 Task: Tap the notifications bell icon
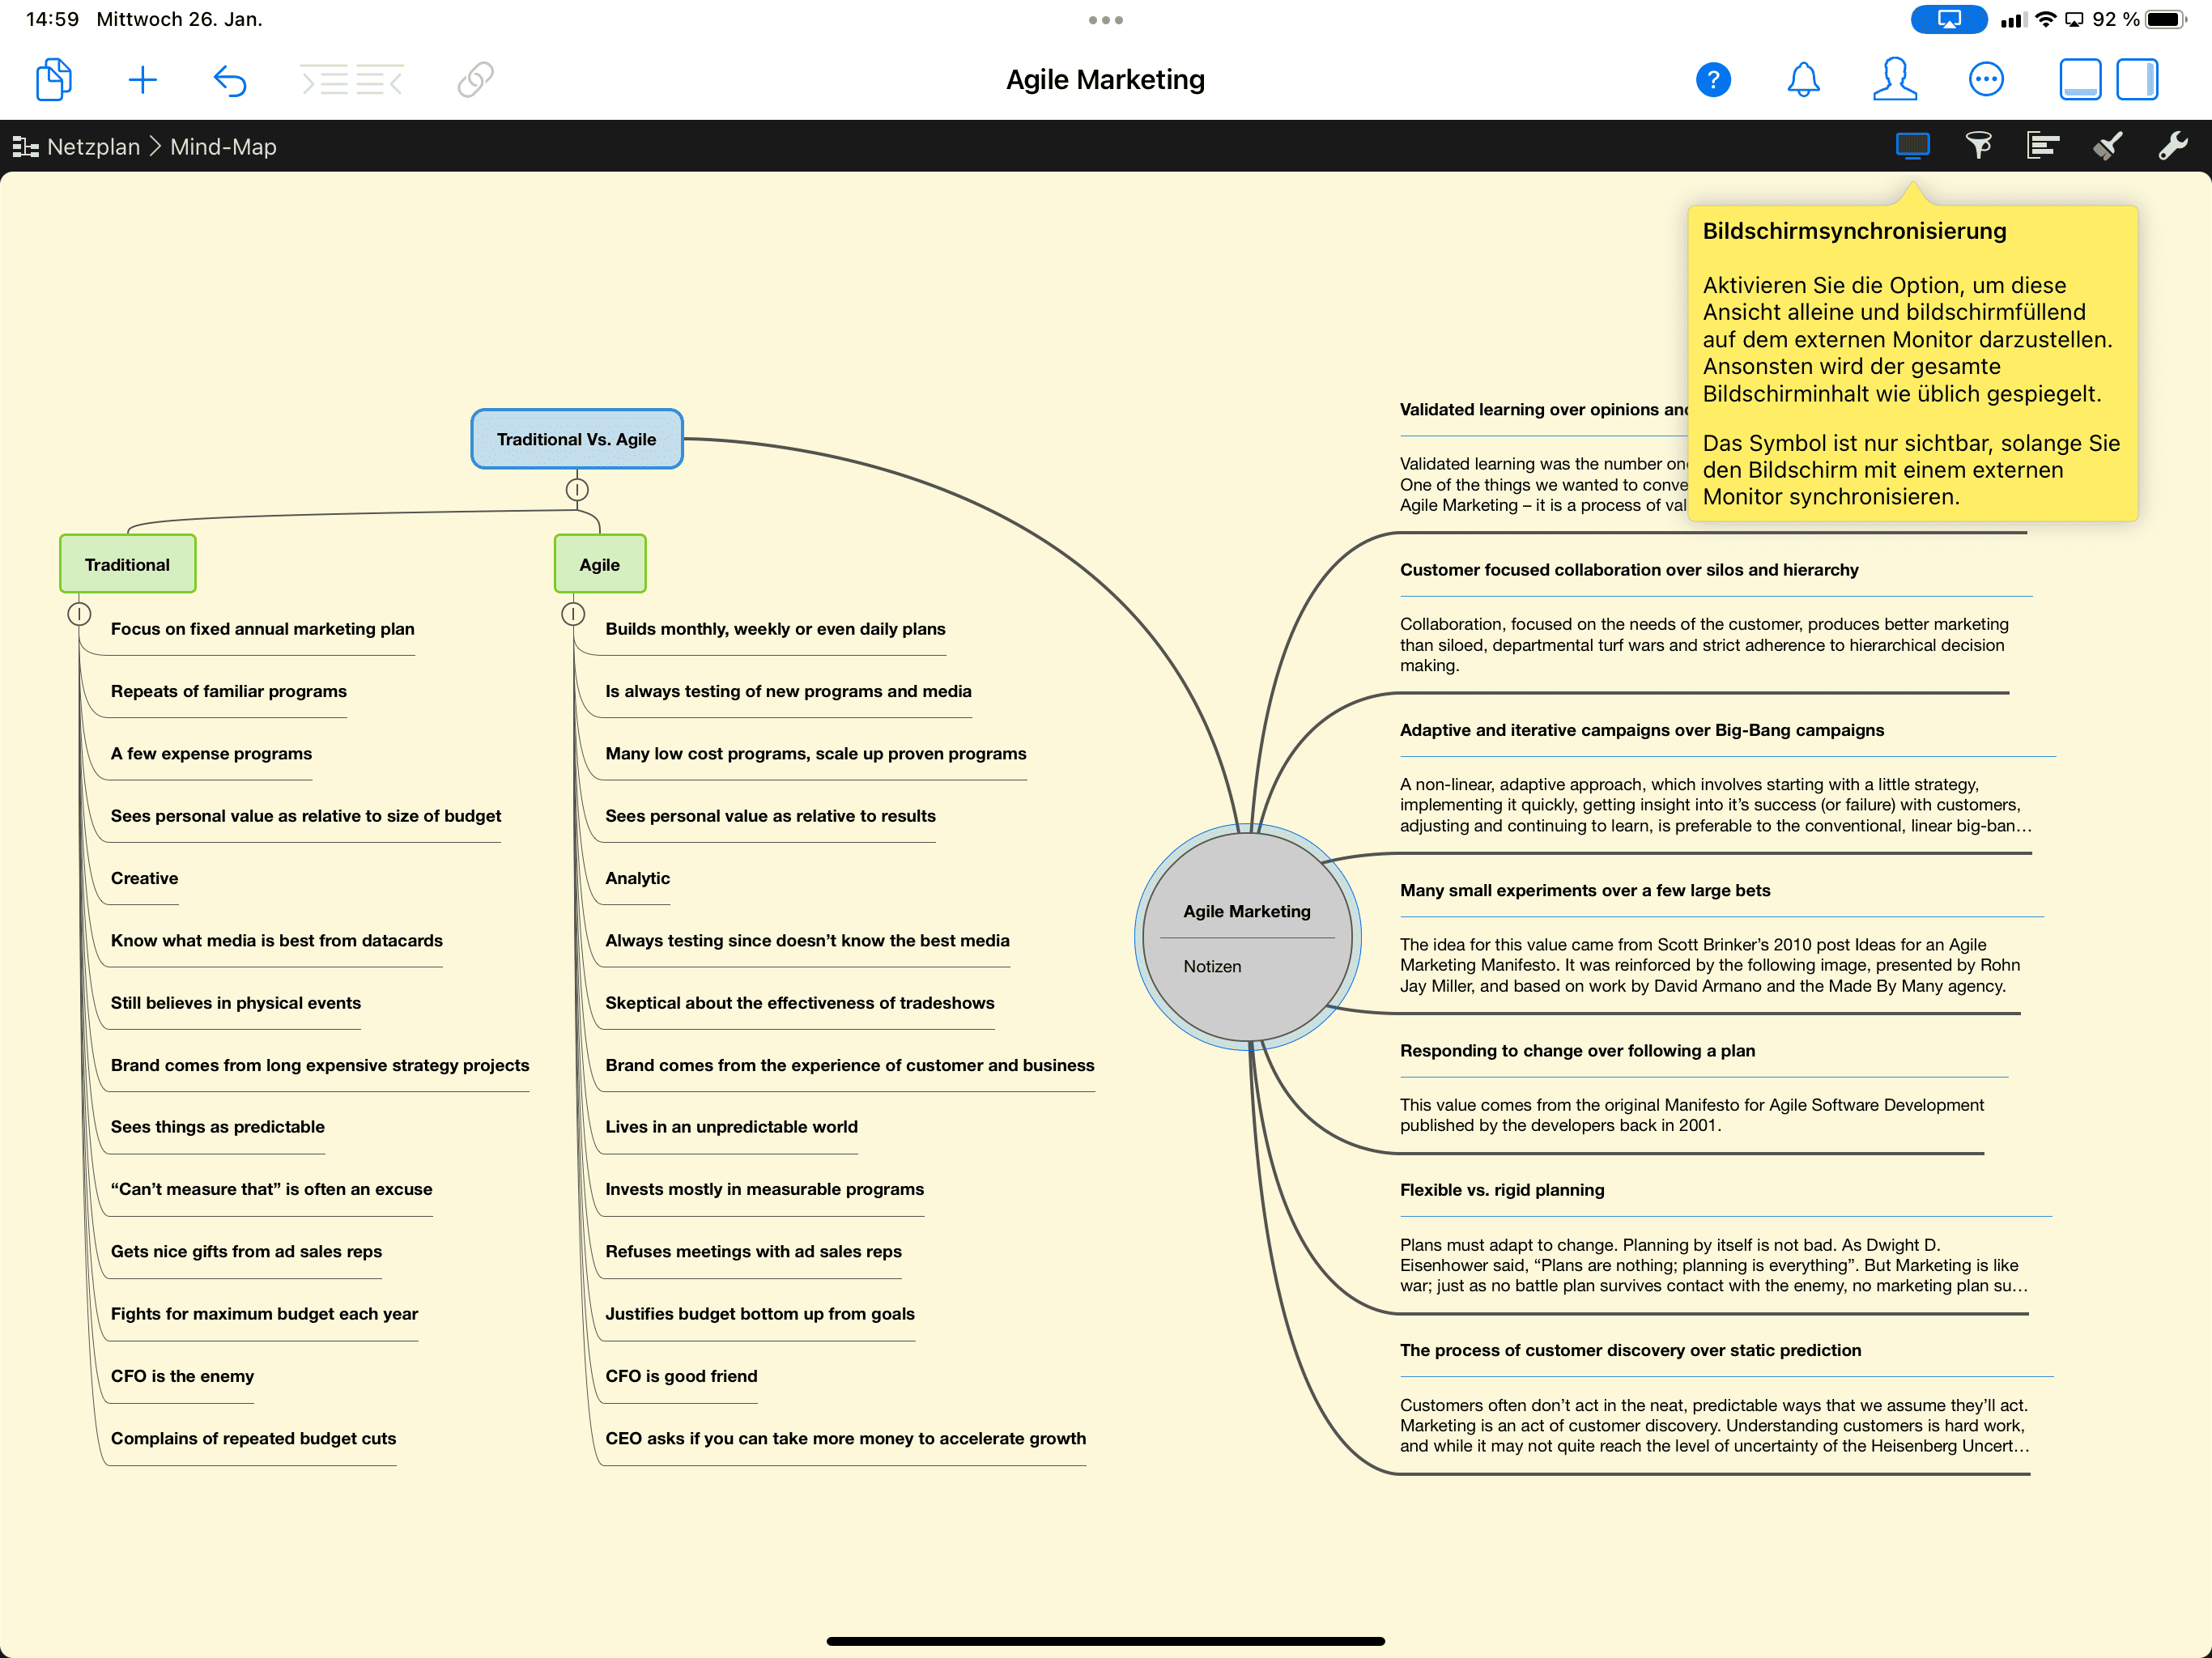point(1805,80)
